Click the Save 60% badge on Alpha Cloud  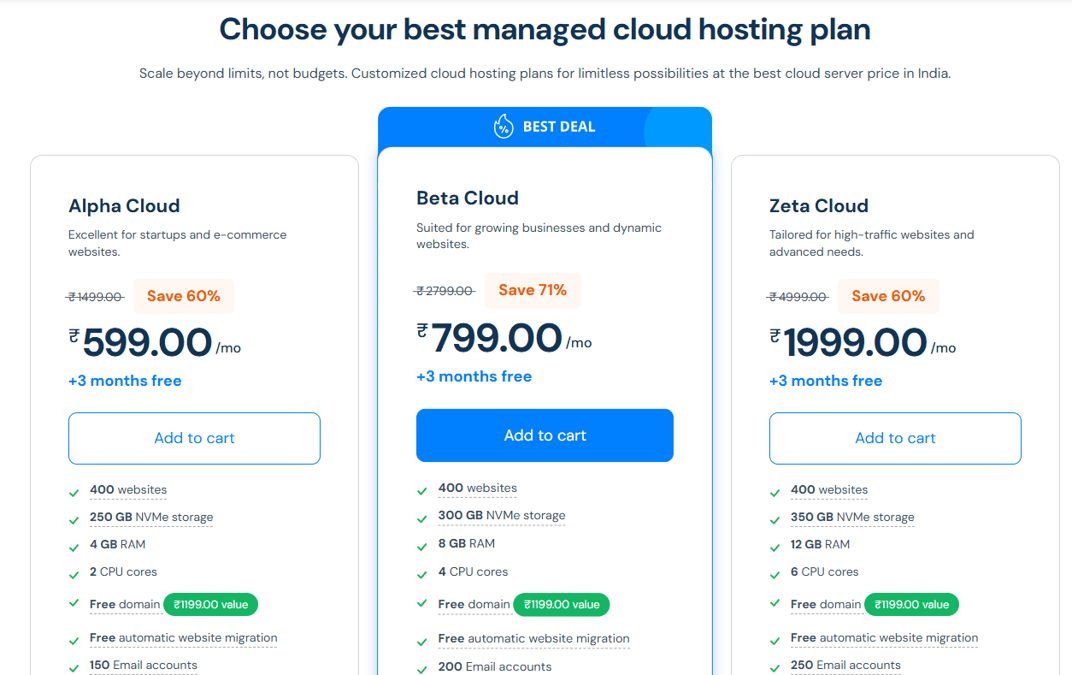point(184,295)
